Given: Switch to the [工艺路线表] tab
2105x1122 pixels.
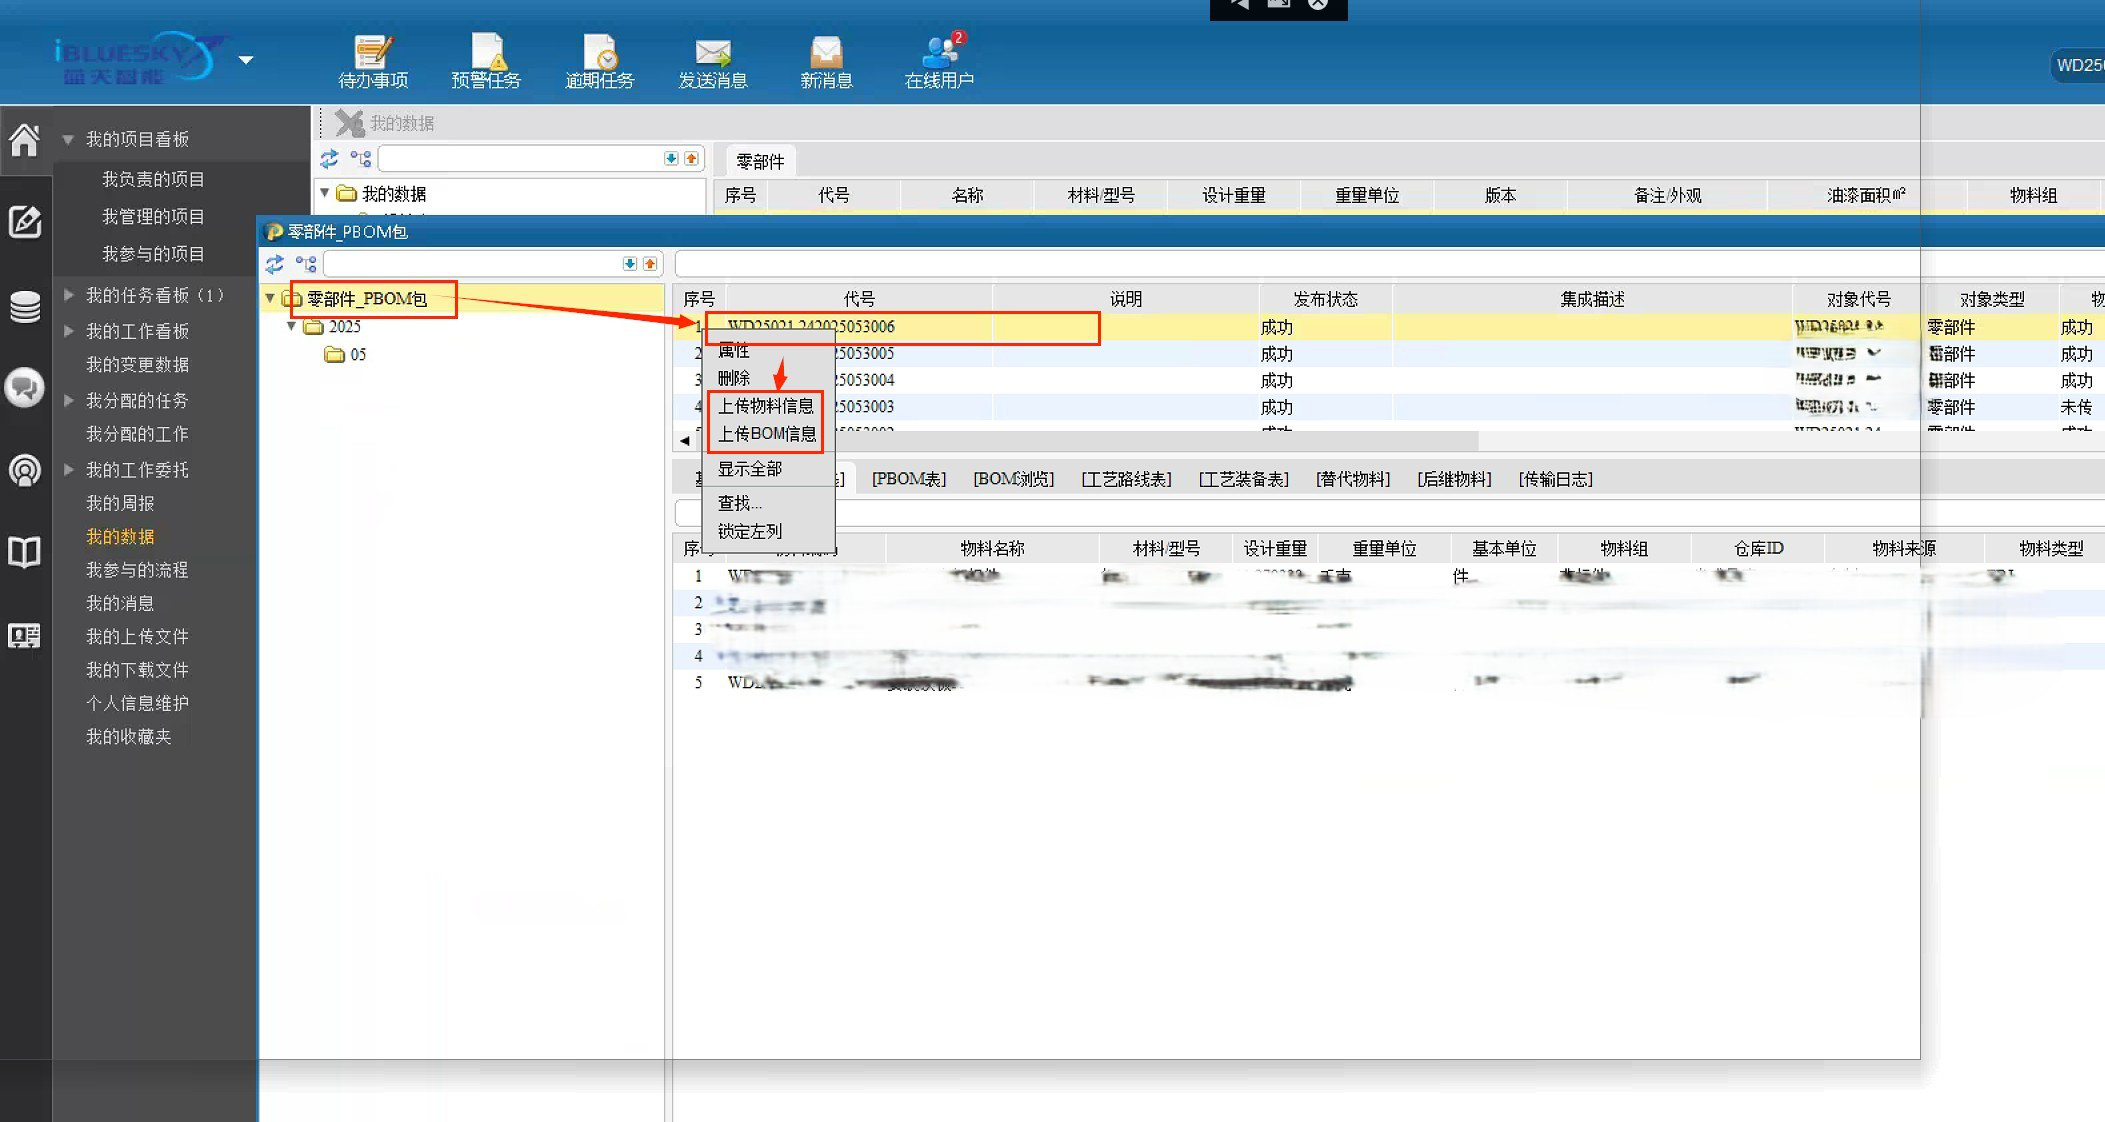Looking at the screenshot, I should coord(1126,479).
